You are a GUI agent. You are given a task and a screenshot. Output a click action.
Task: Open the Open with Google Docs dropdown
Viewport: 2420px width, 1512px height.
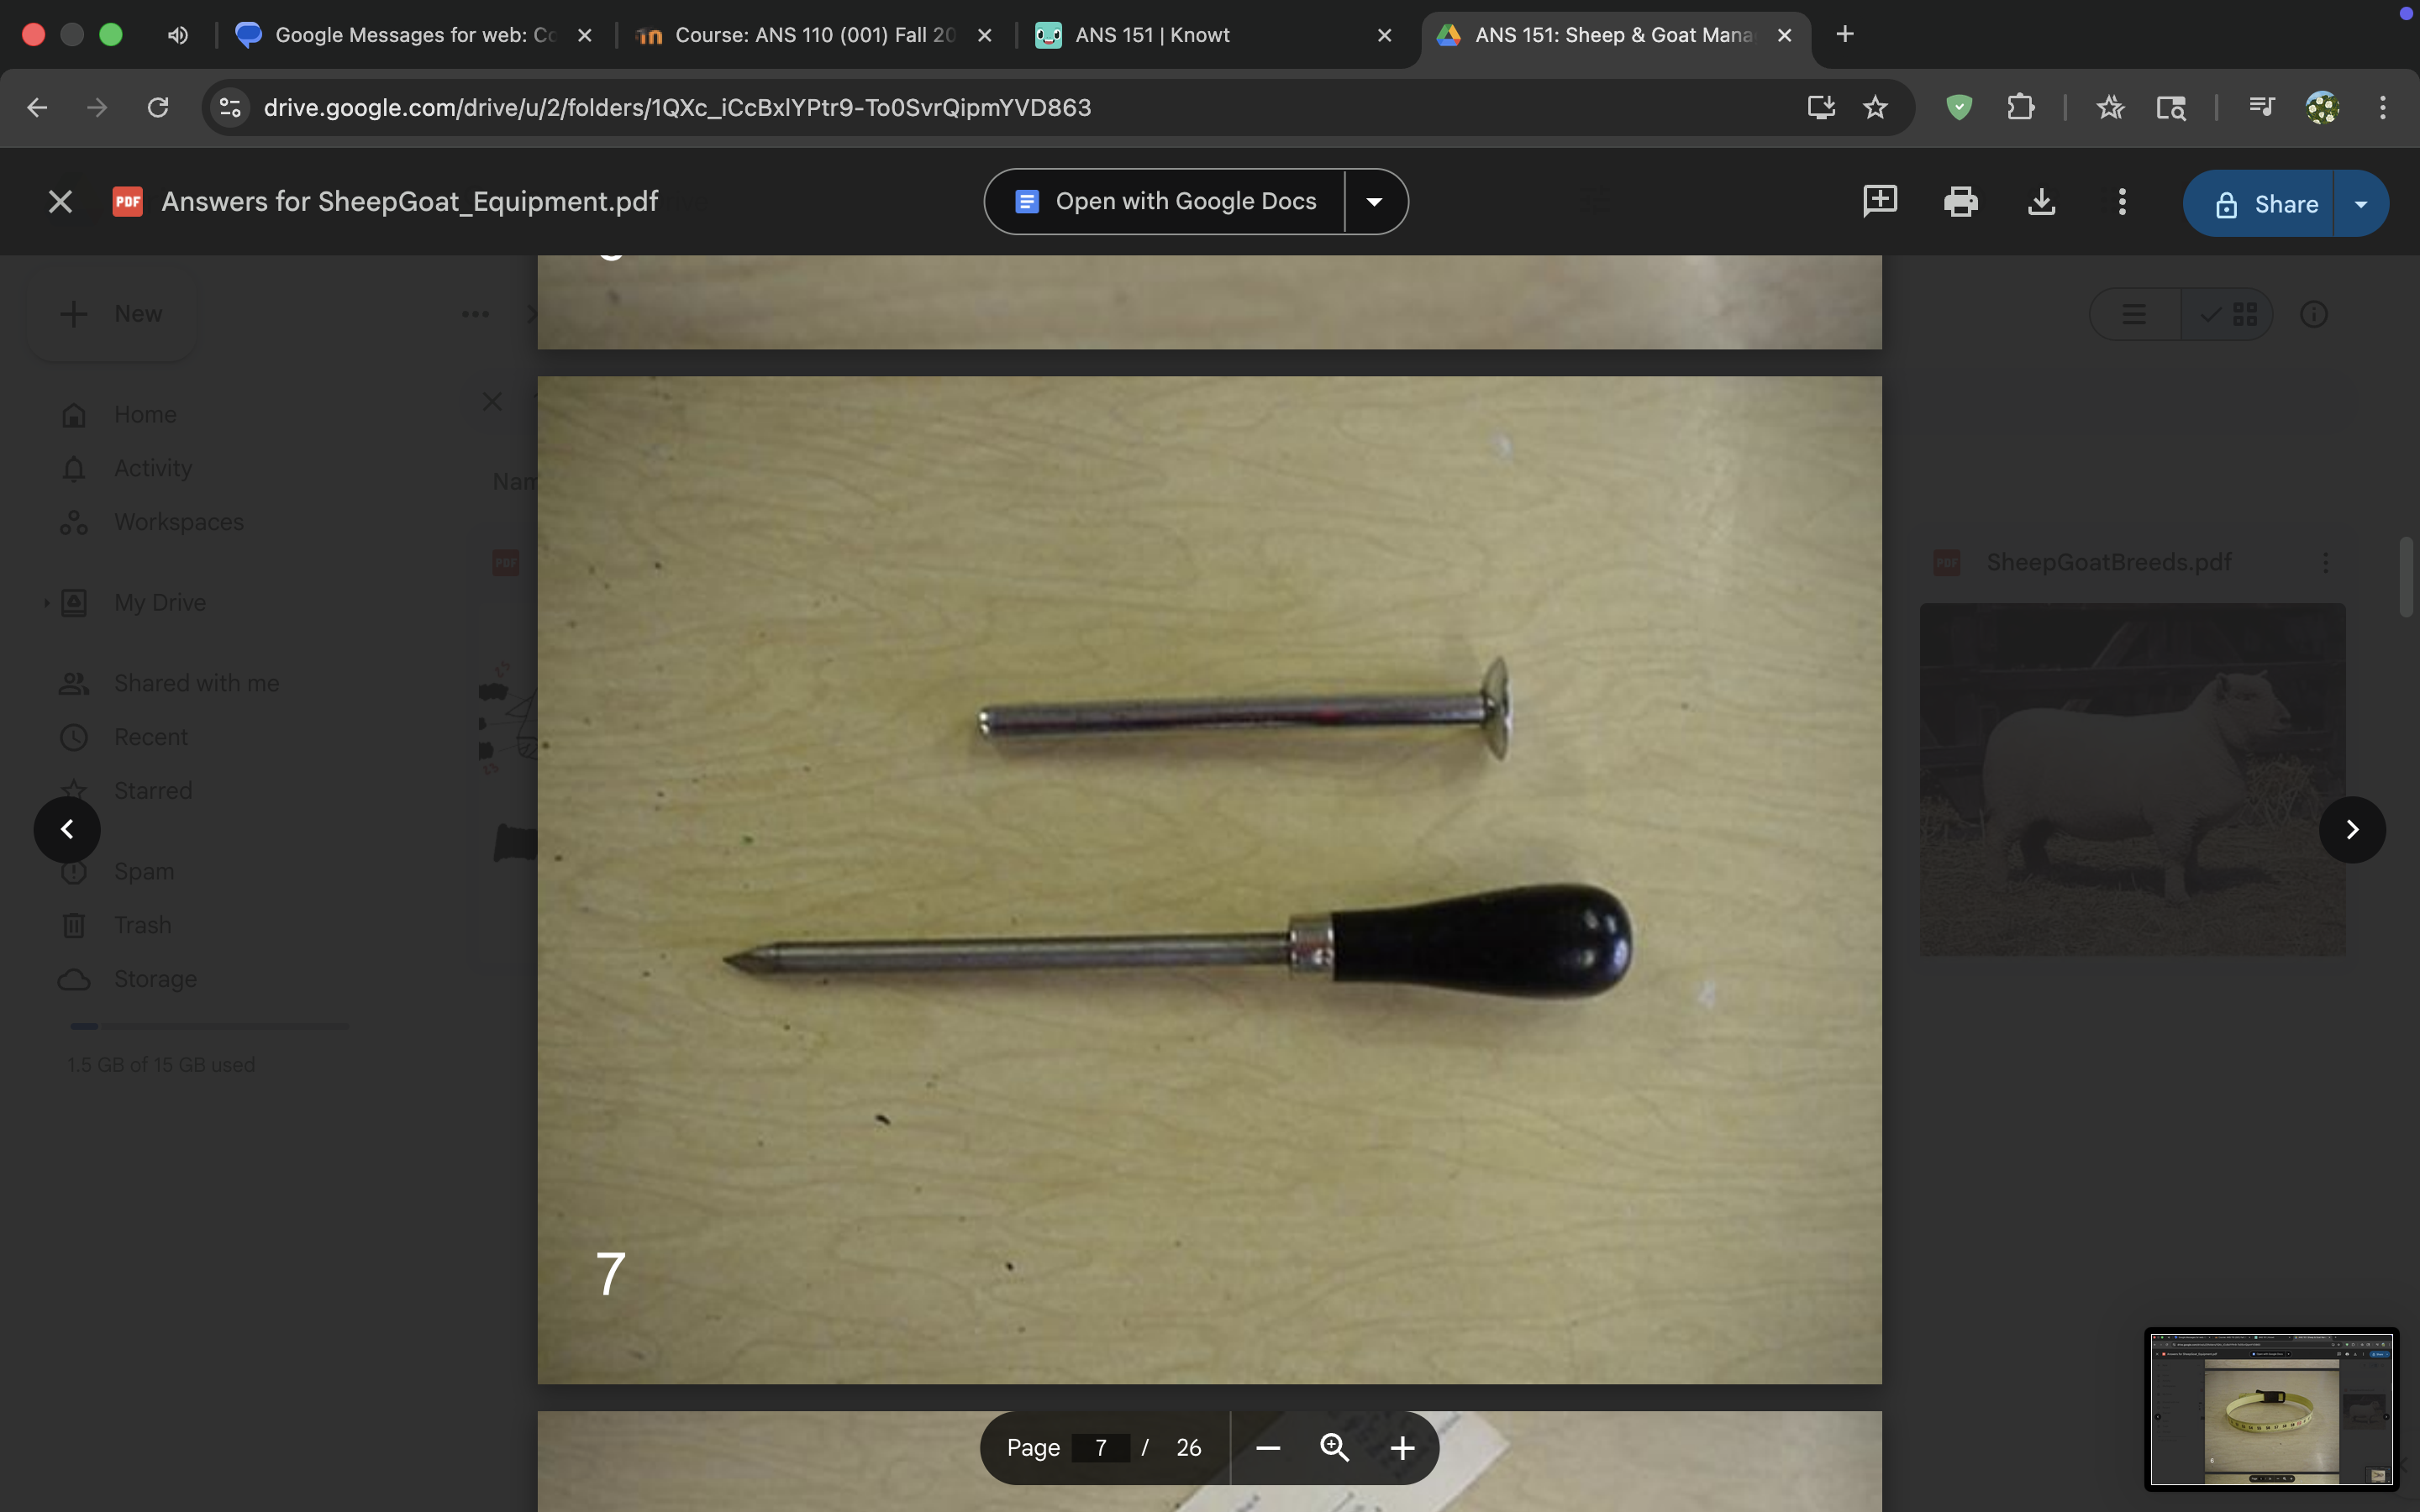[x=1374, y=201]
